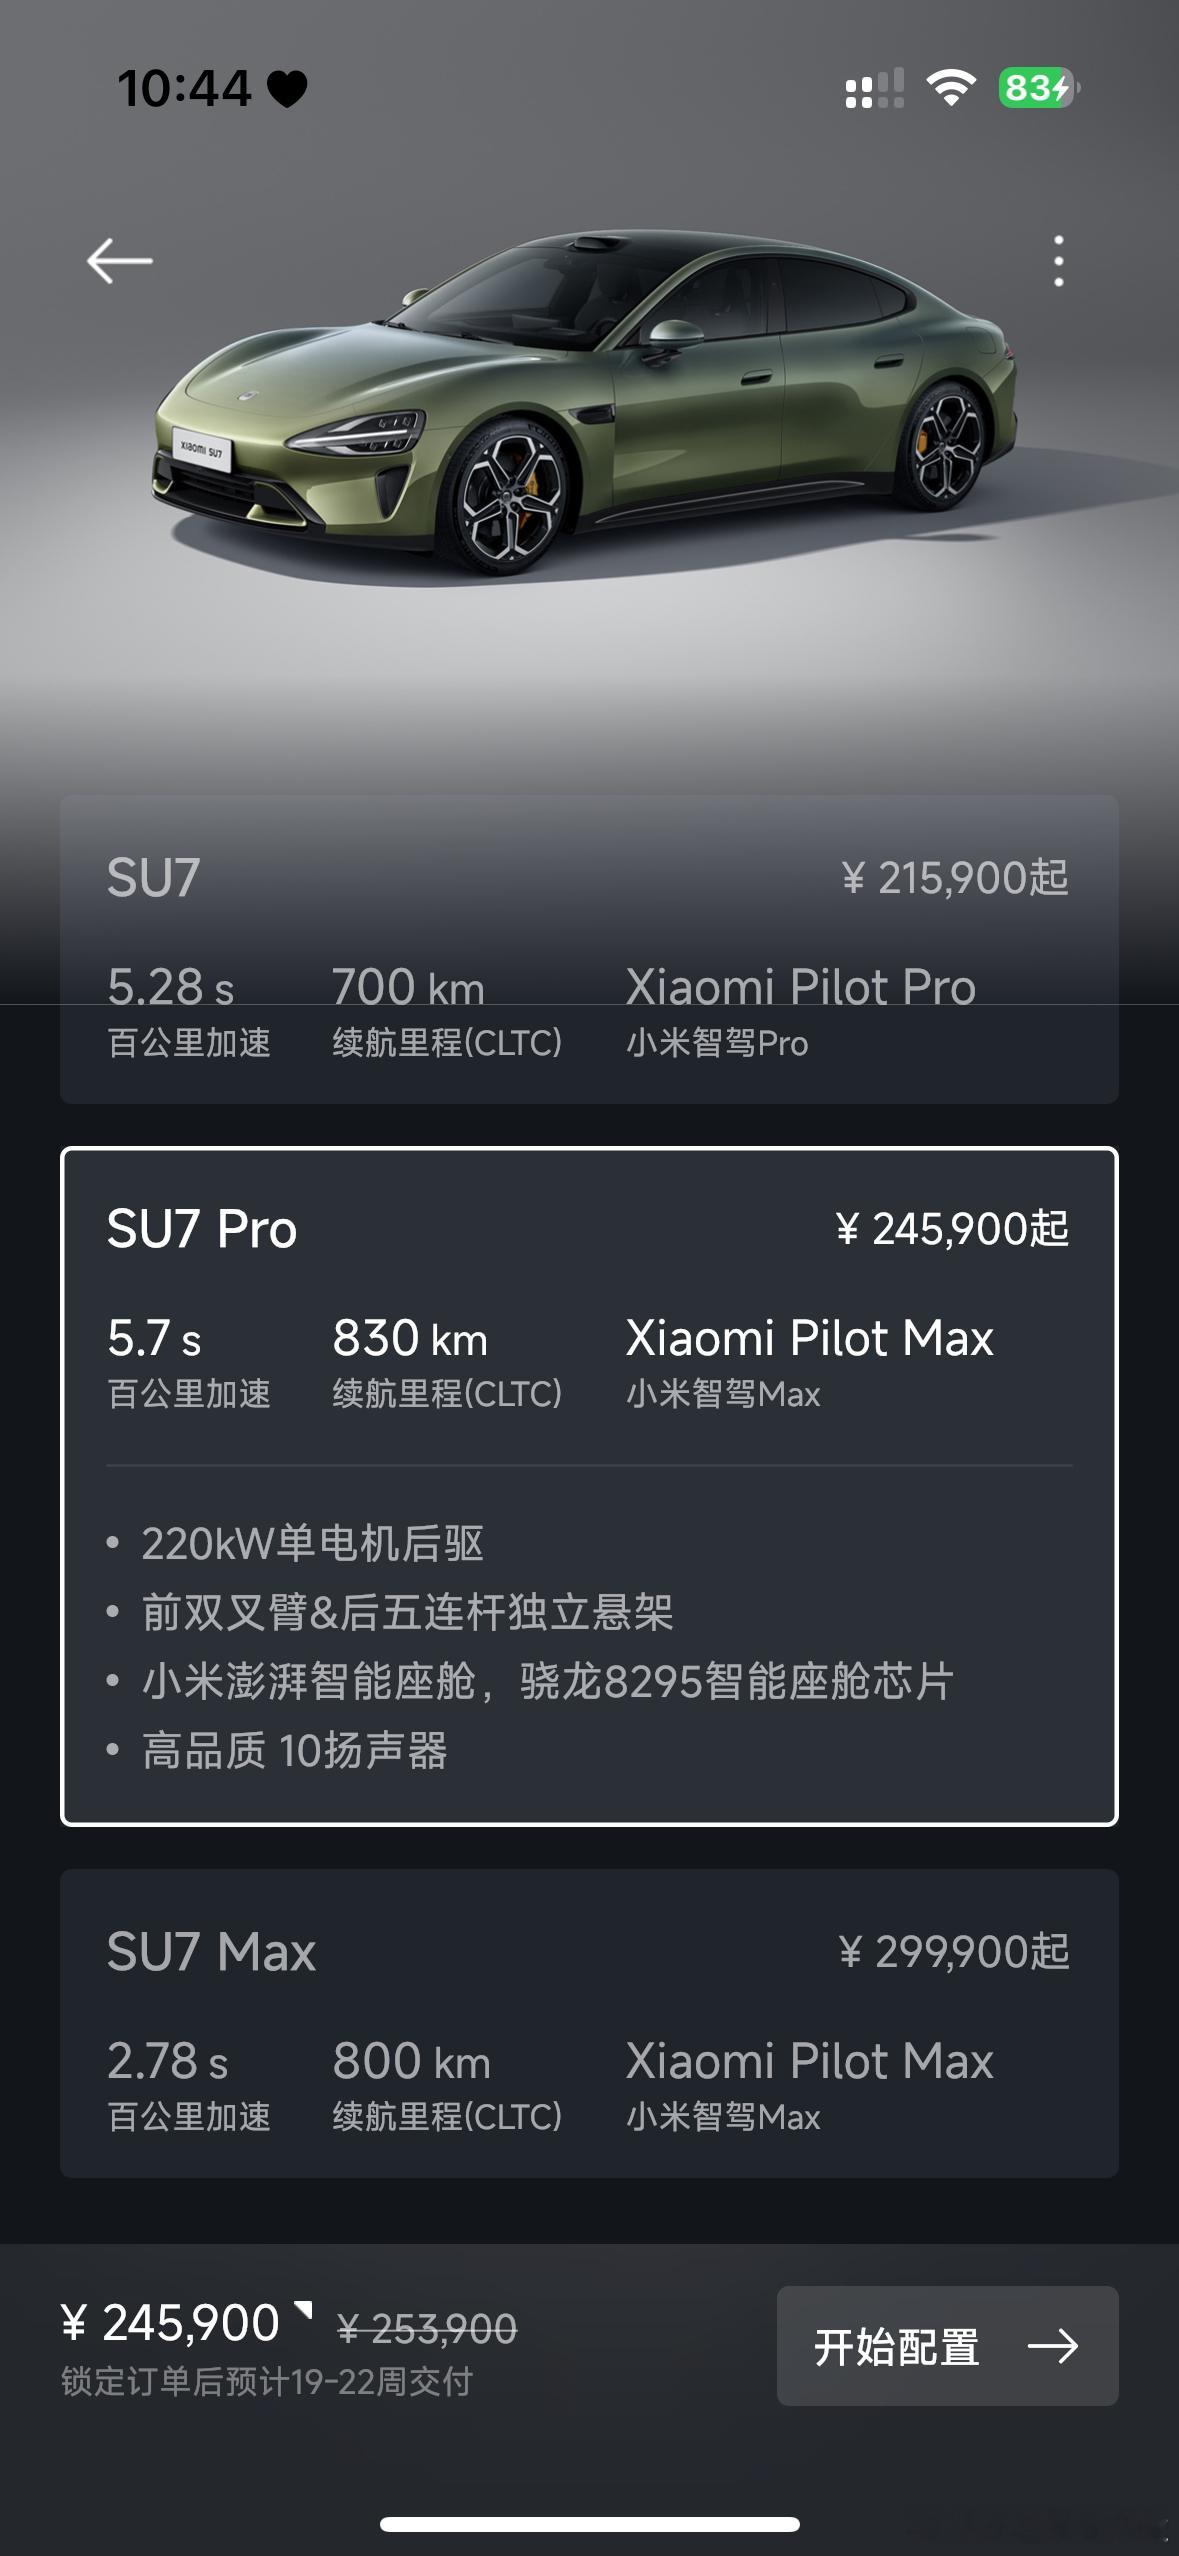Select the SU7 Pro model card
The image size is (1179, 2556).
(589, 1486)
